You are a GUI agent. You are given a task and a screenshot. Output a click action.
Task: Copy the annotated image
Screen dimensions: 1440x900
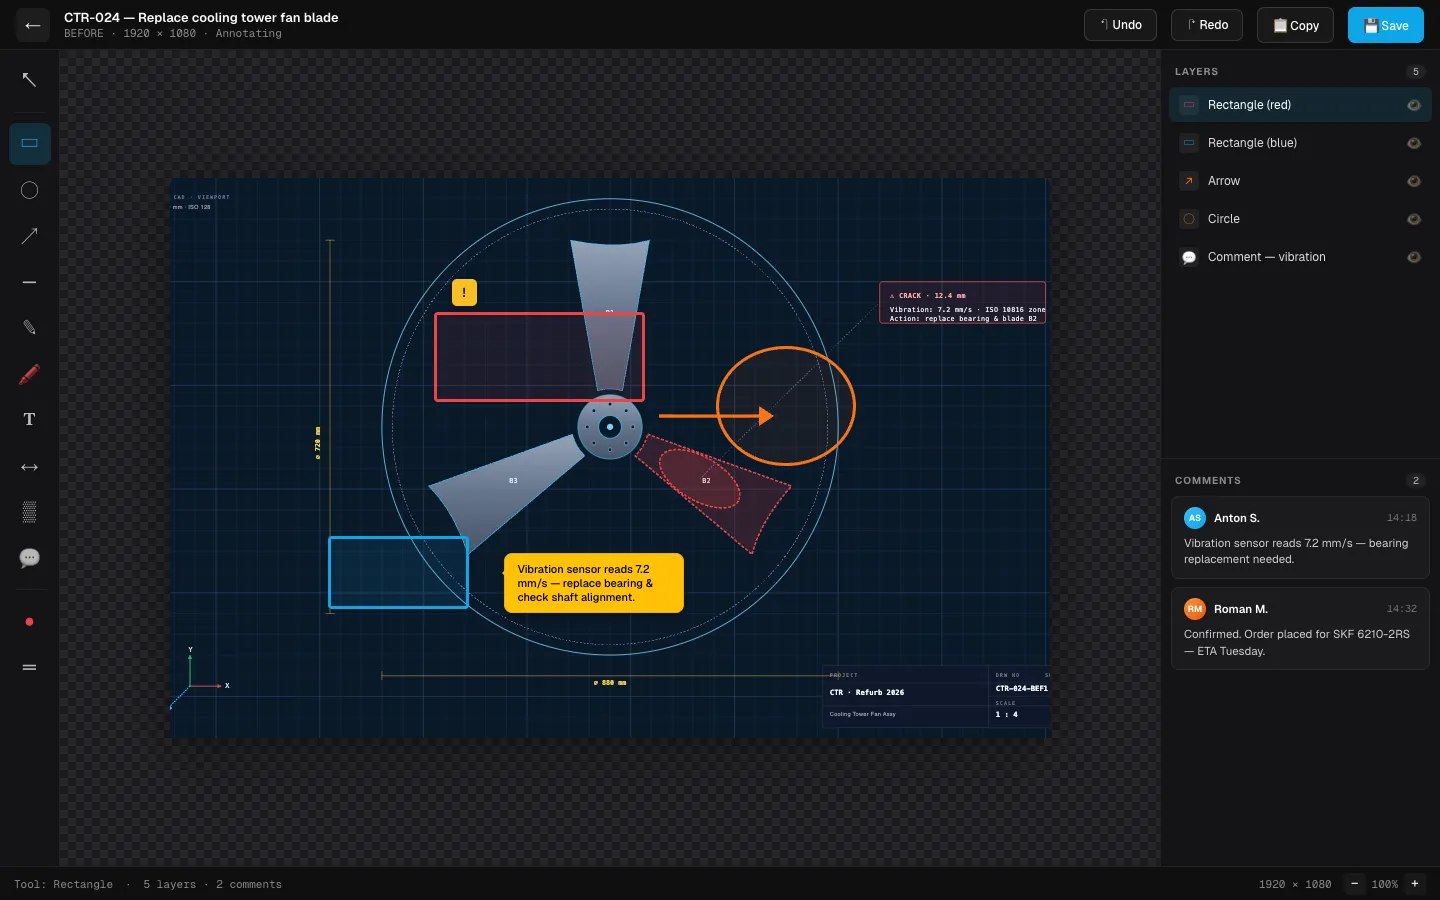[1295, 25]
